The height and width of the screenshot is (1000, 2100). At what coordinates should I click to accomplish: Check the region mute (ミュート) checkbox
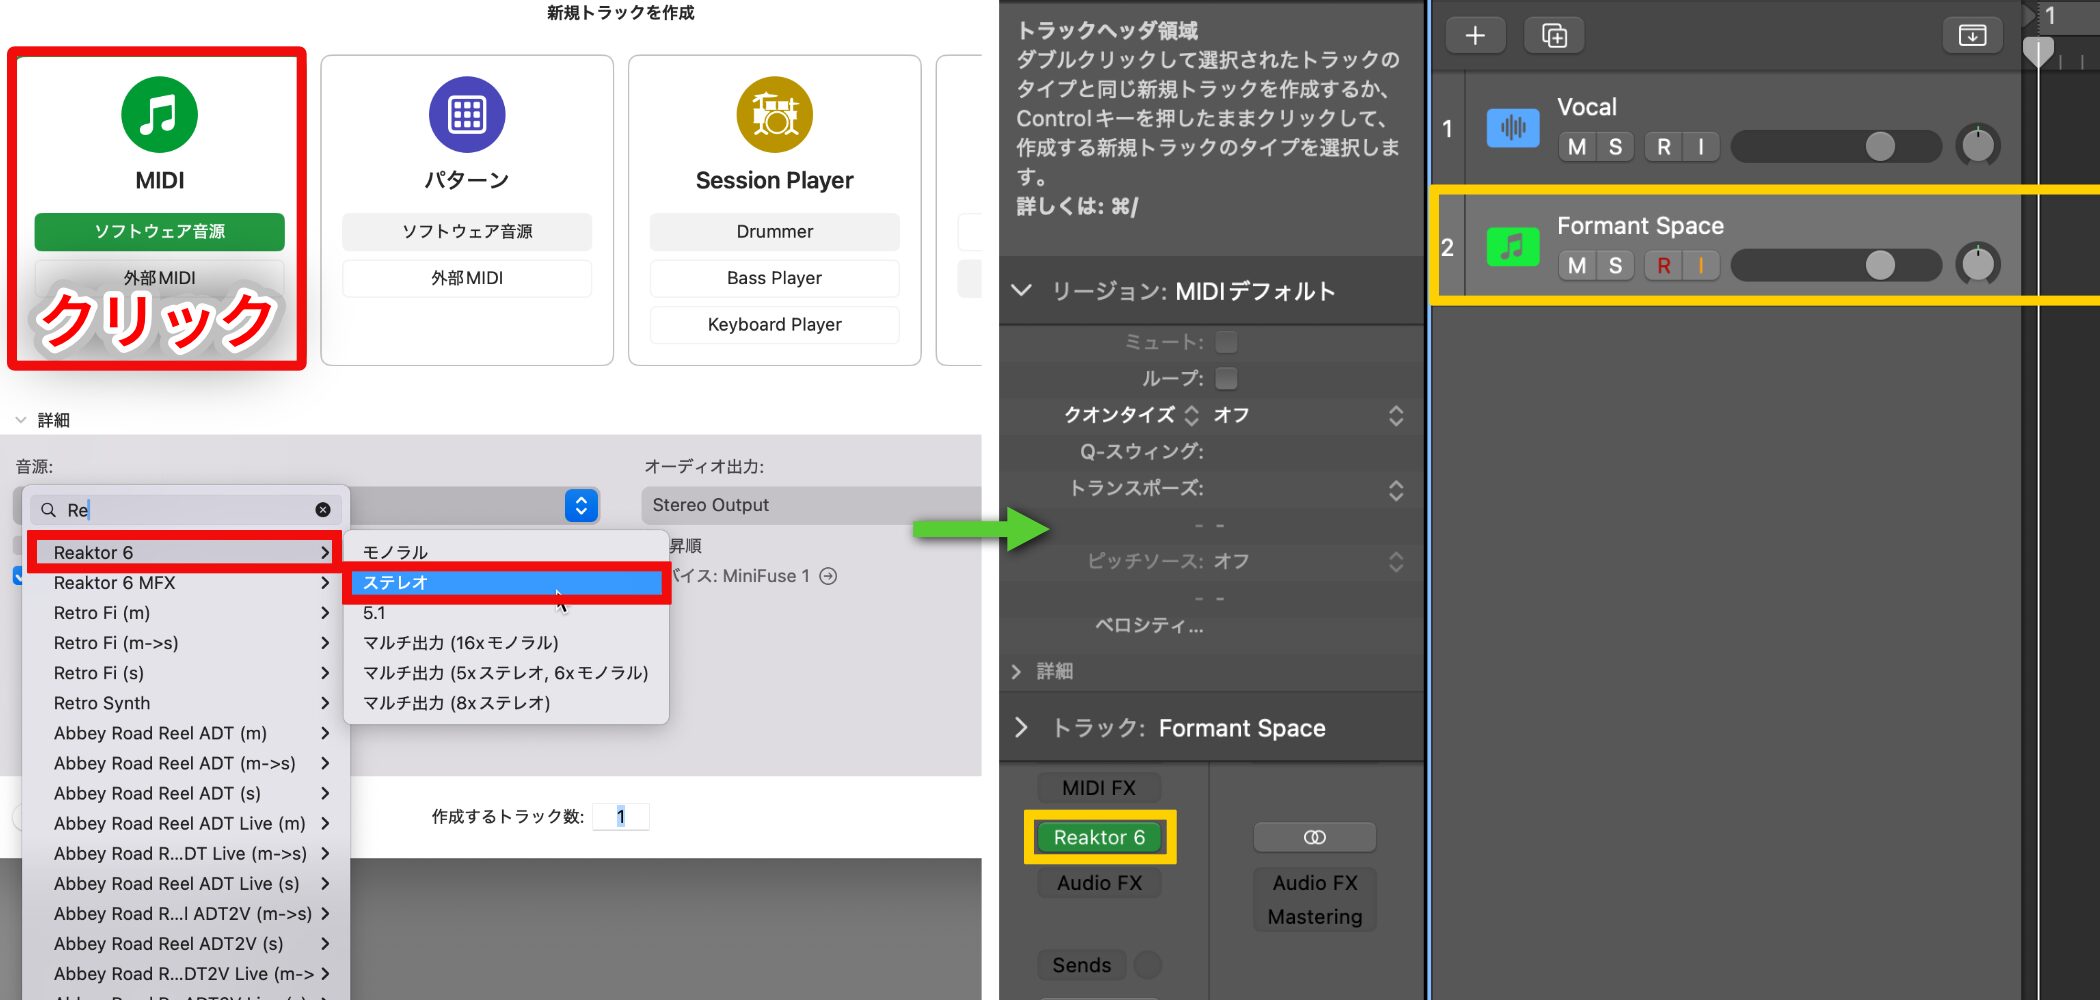(x=1226, y=342)
